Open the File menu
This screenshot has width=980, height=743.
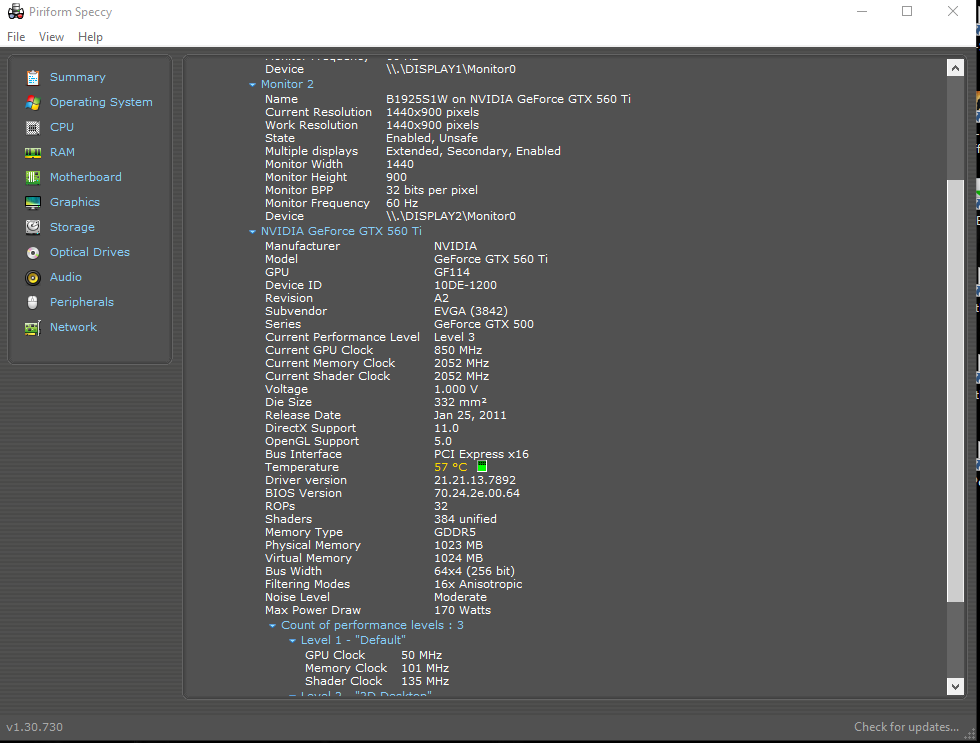tap(16, 37)
